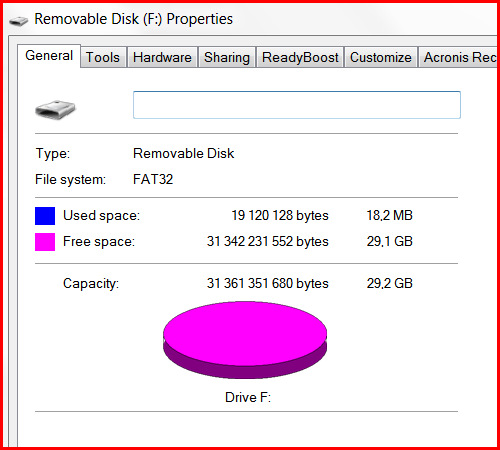Select the Customize tab

tap(381, 57)
